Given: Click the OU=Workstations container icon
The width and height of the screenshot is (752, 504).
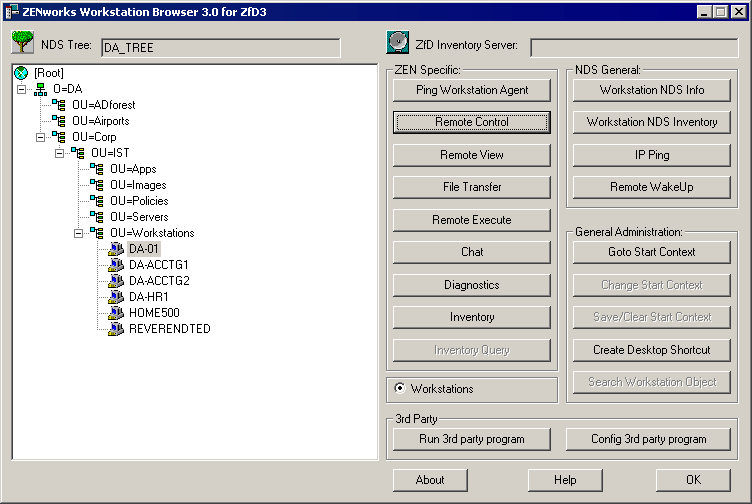Looking at the screenshot, I should point(97,233).
